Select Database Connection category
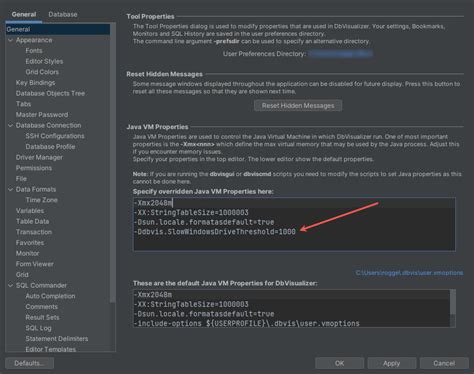 (x=48, y=125)
